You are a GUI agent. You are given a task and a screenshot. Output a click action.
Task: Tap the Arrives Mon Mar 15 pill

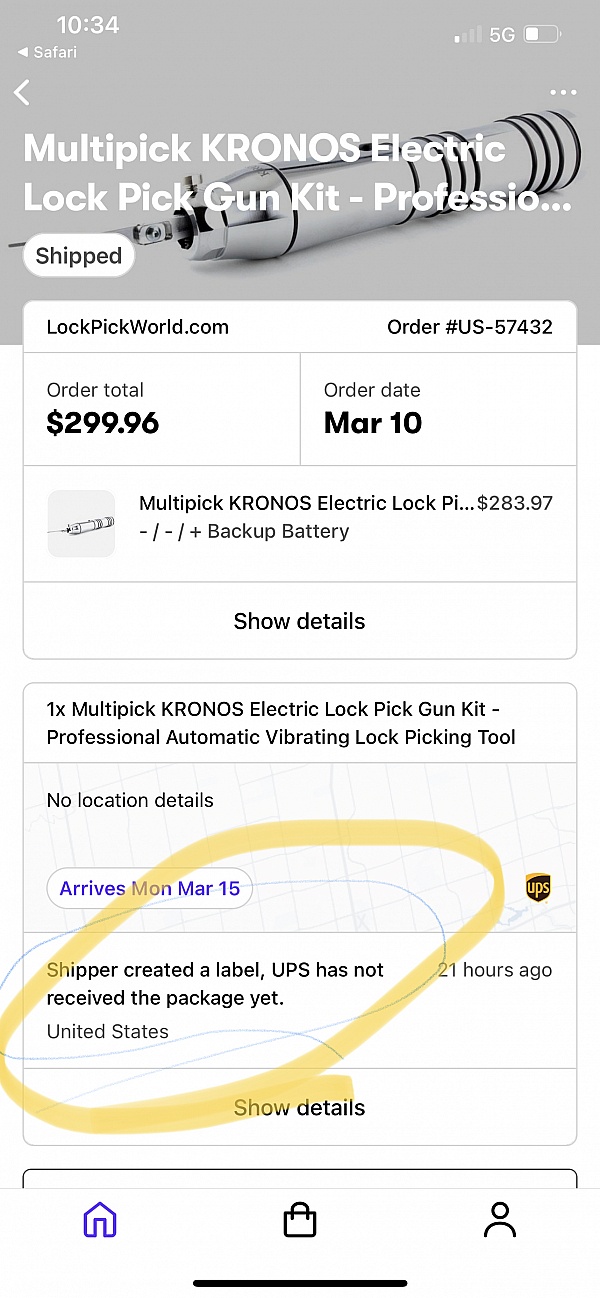tap(149, 888)
